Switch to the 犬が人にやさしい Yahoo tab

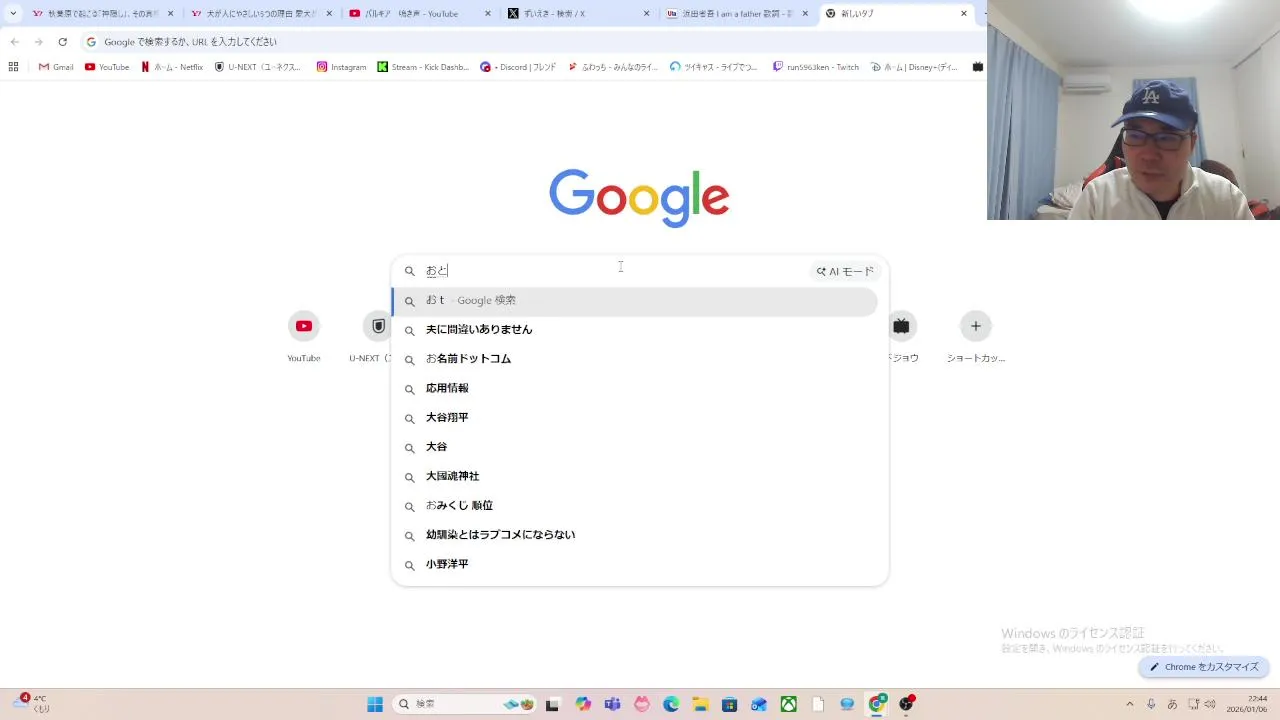pos(262,14)
